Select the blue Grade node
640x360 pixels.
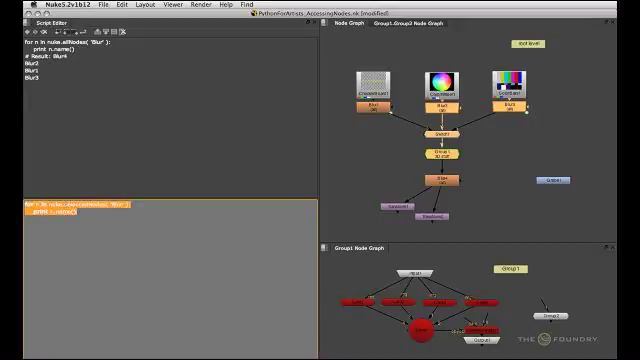pyautogui.click(x=553, y=180)
